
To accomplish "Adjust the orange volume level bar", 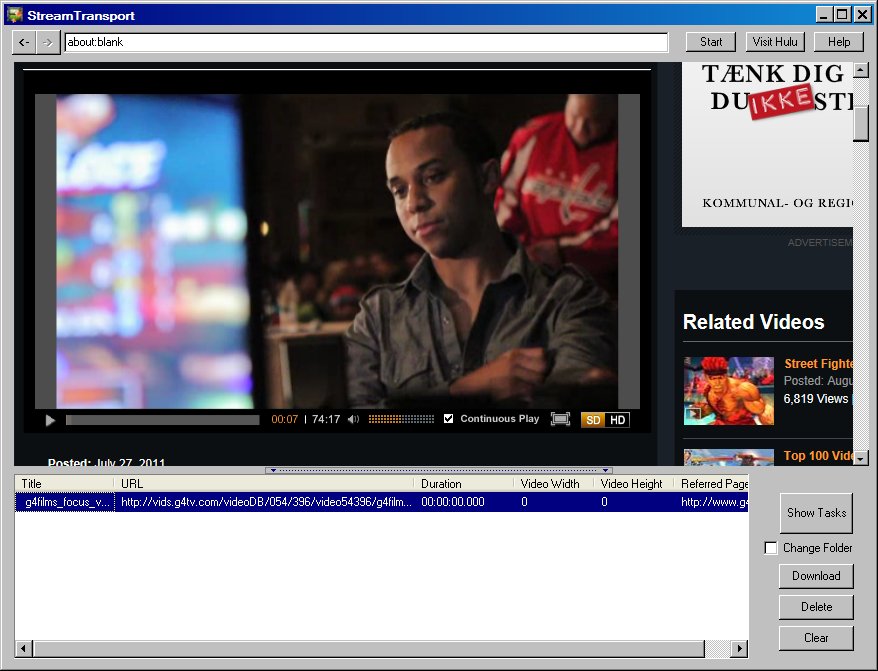I will (x=401, y=419).
